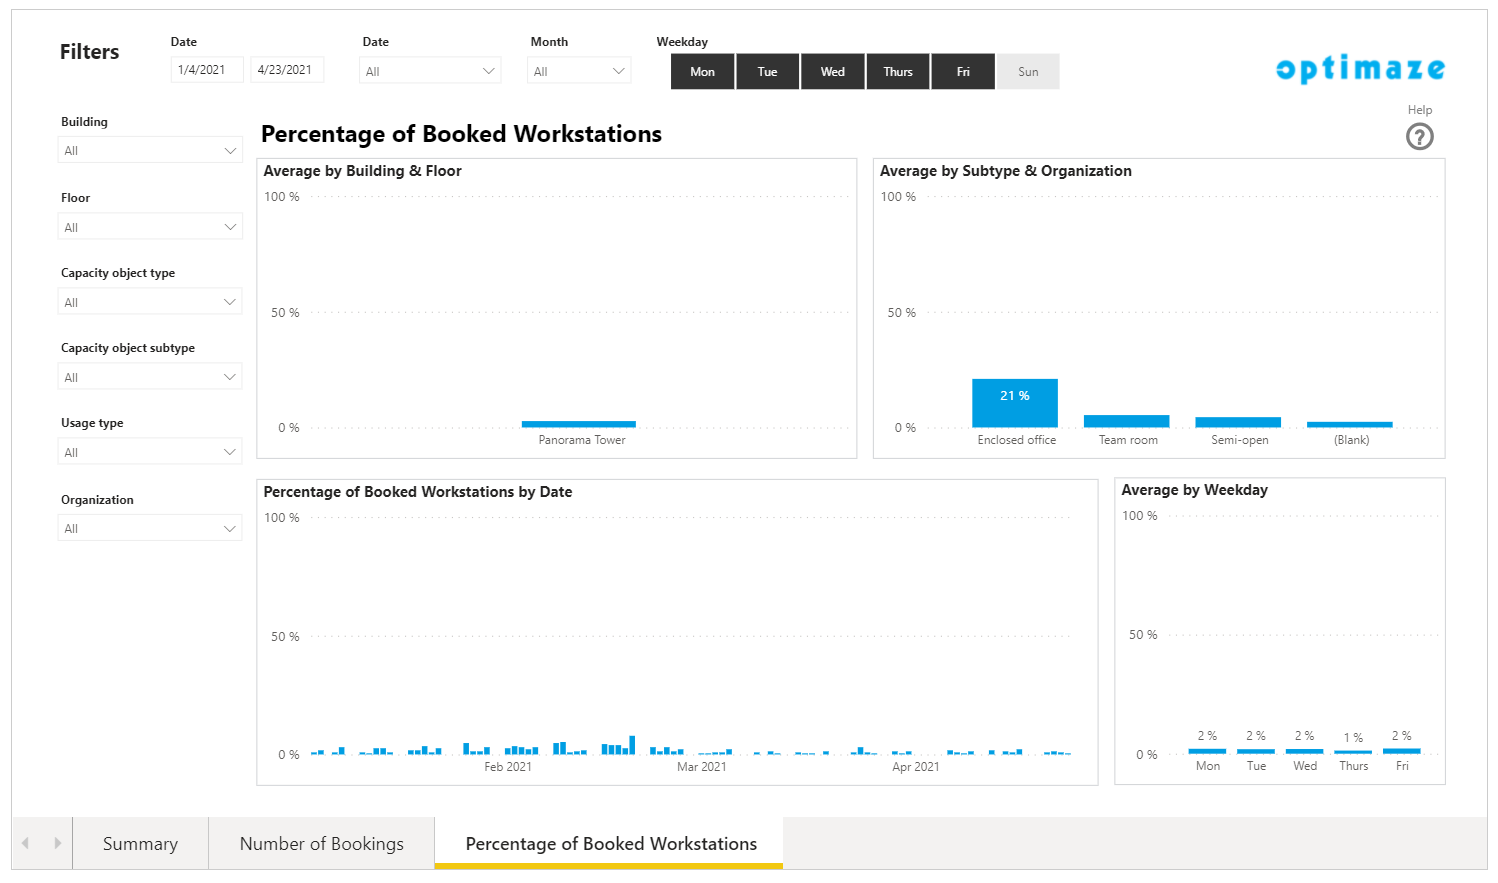
Task: Select the Enclosed office 21% bar
Action: click(x=1014, y=404)
